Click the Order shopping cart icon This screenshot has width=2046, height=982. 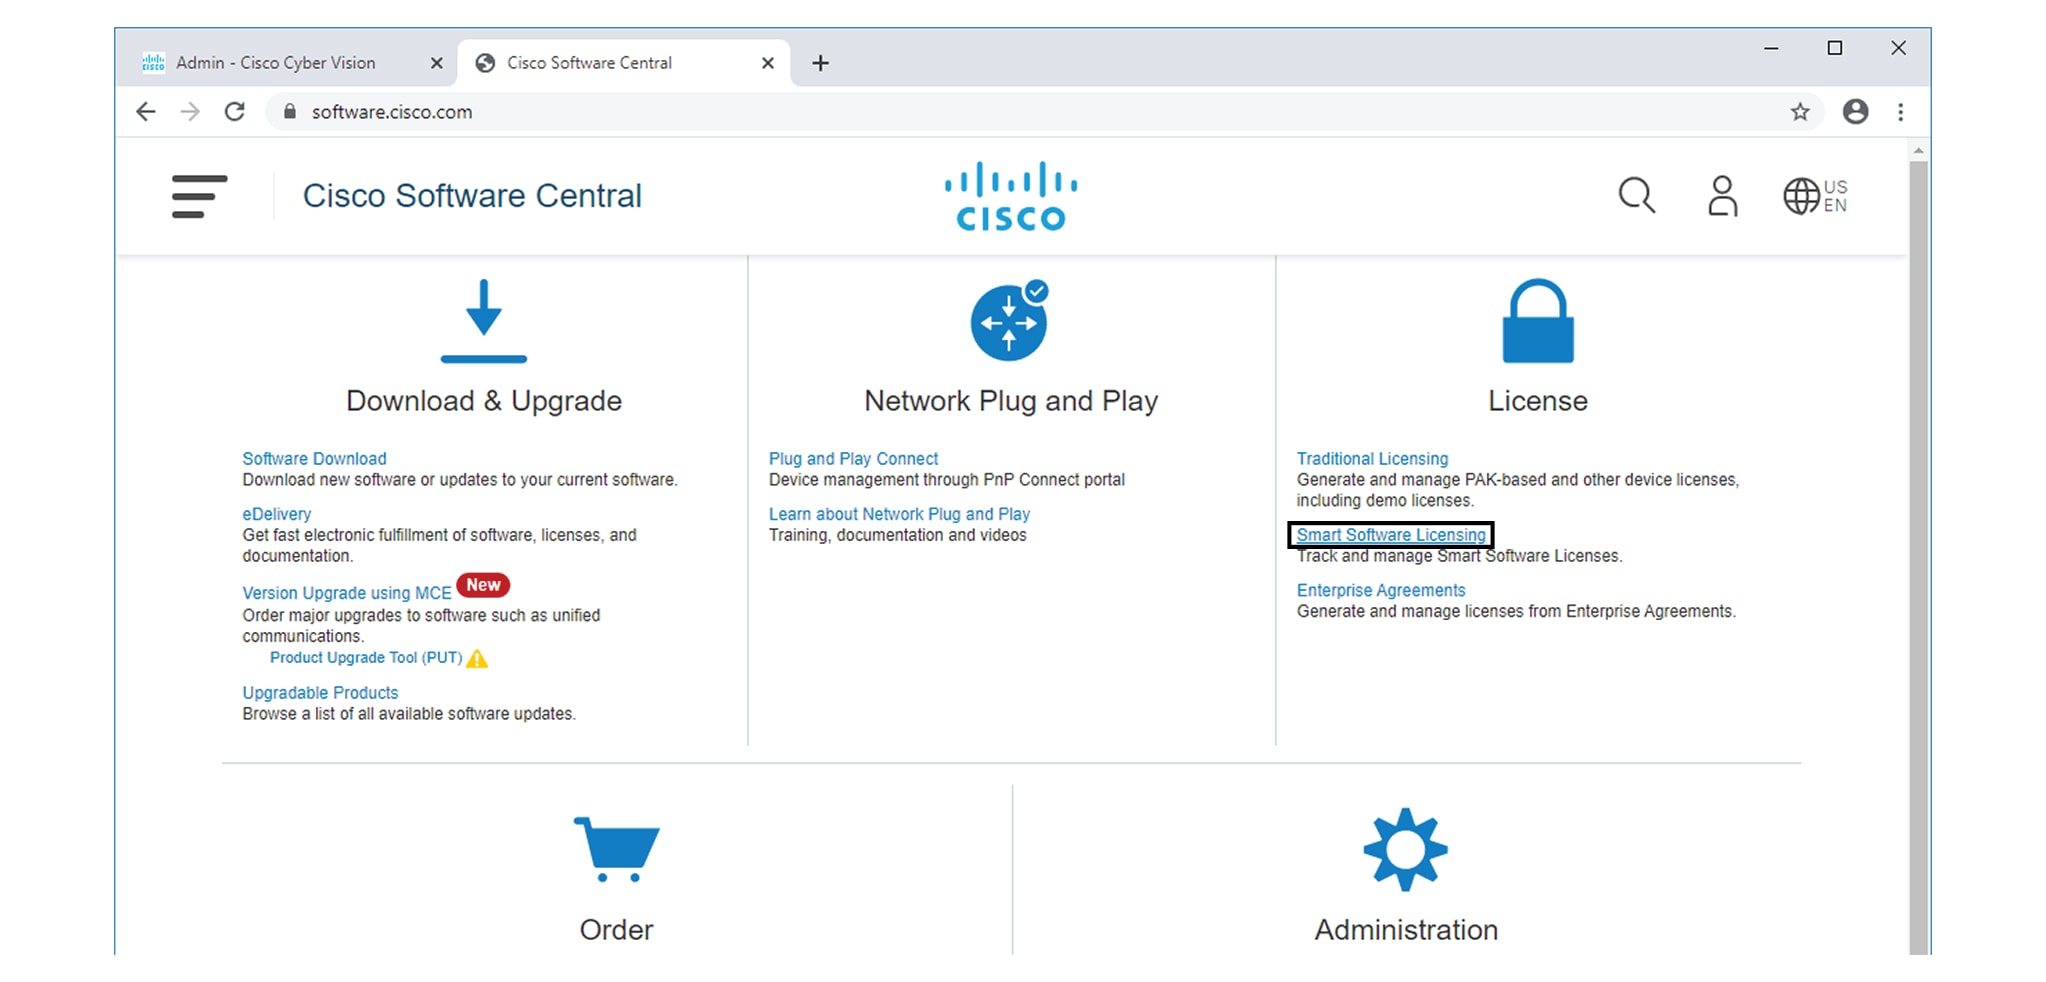click(616, 849)
